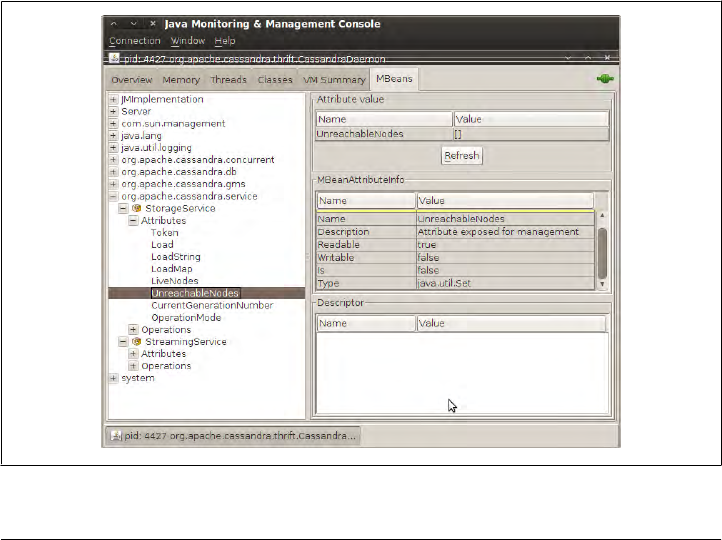Open the Help menu
722x540 pixels.
click(225, 41)
